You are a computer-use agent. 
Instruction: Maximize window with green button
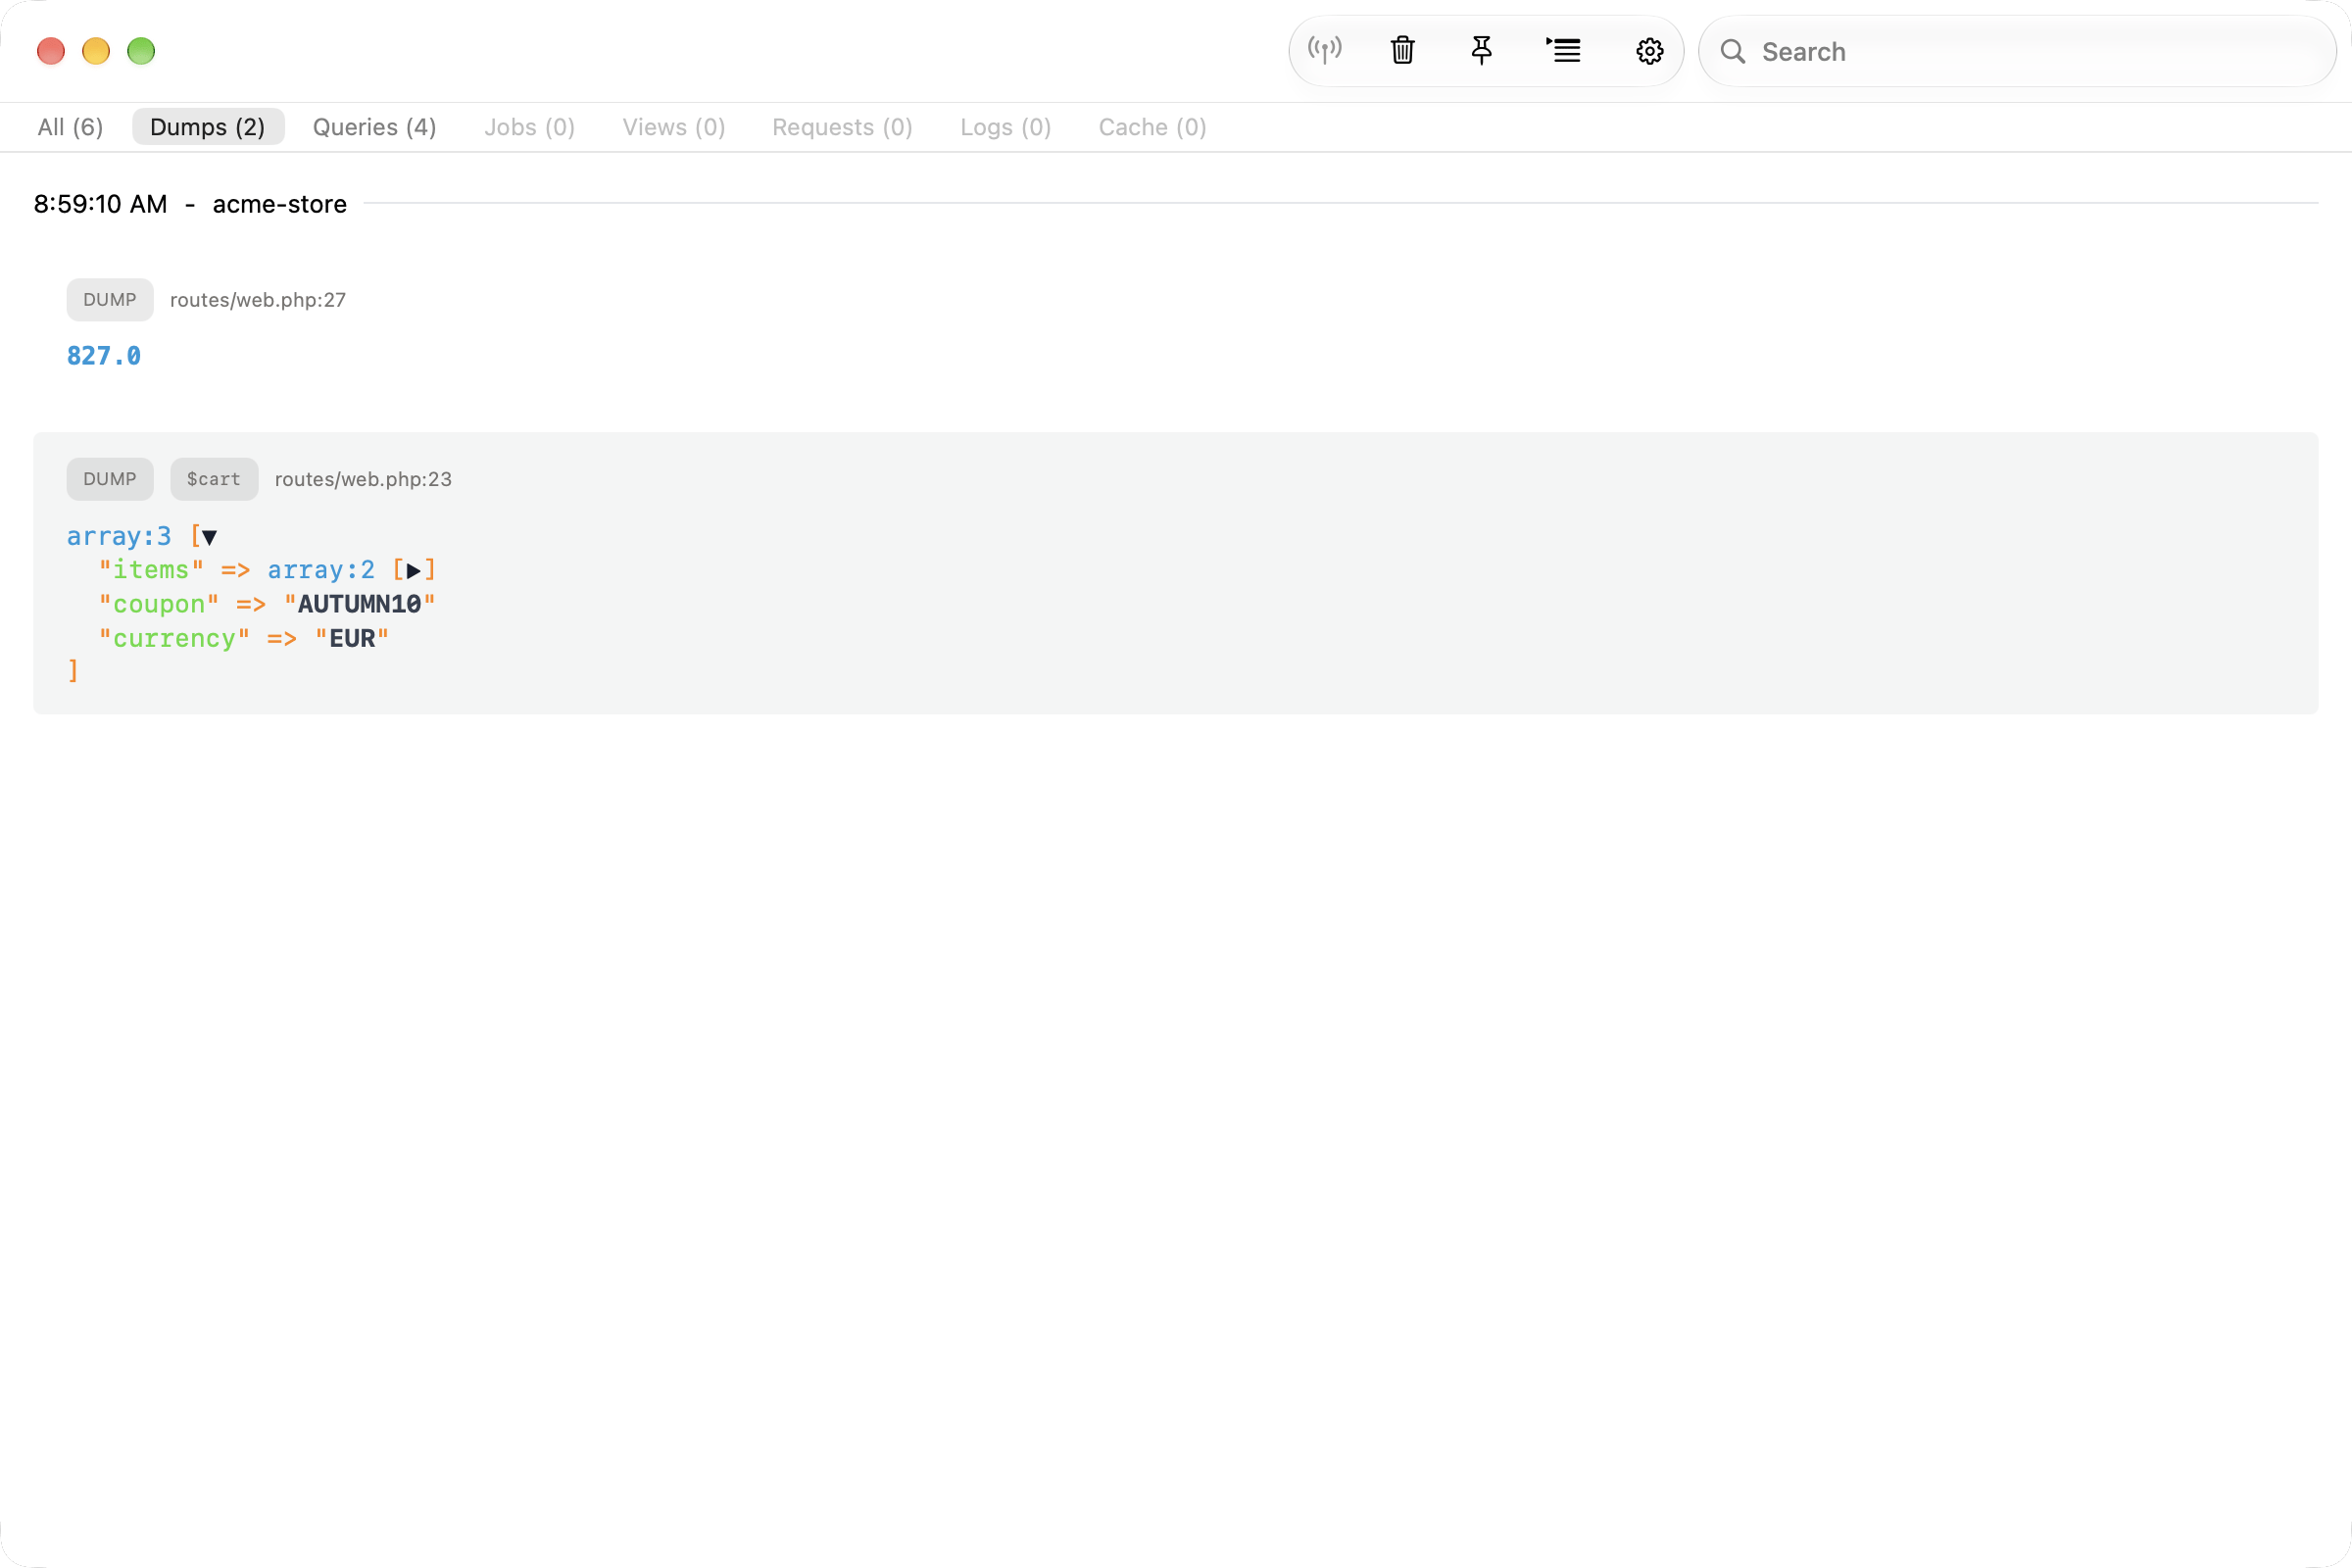[x=141, y=51]
